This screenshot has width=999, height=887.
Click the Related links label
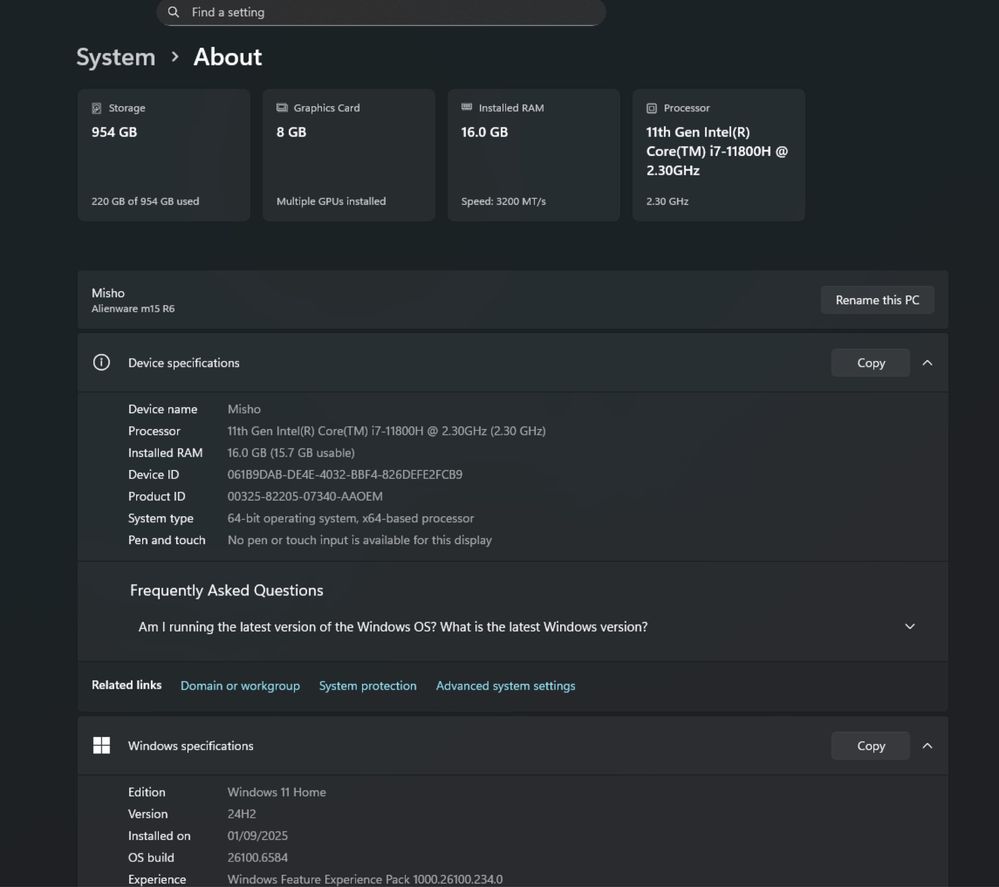pos(126,685)
